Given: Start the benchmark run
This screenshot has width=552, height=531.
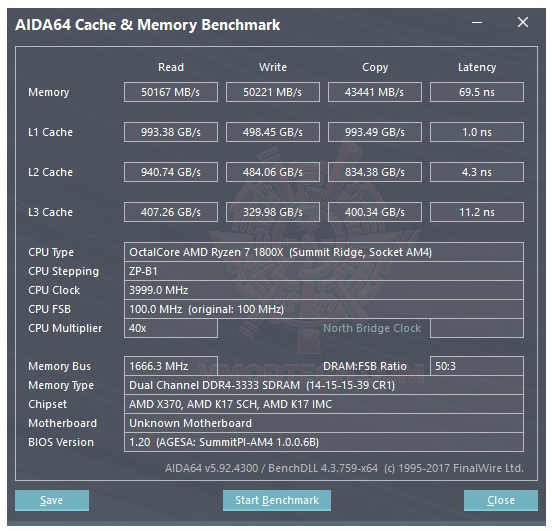Looking at the screenshot, I should [x=277, y=500].
